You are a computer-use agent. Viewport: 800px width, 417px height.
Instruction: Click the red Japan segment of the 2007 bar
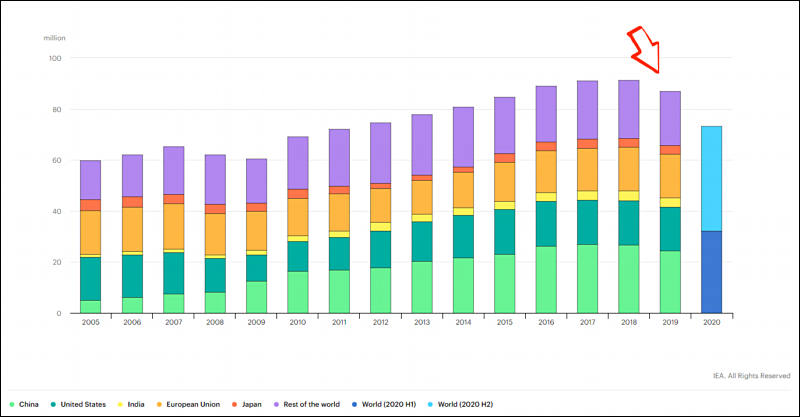pyautogui.click(x=173, y=199)
